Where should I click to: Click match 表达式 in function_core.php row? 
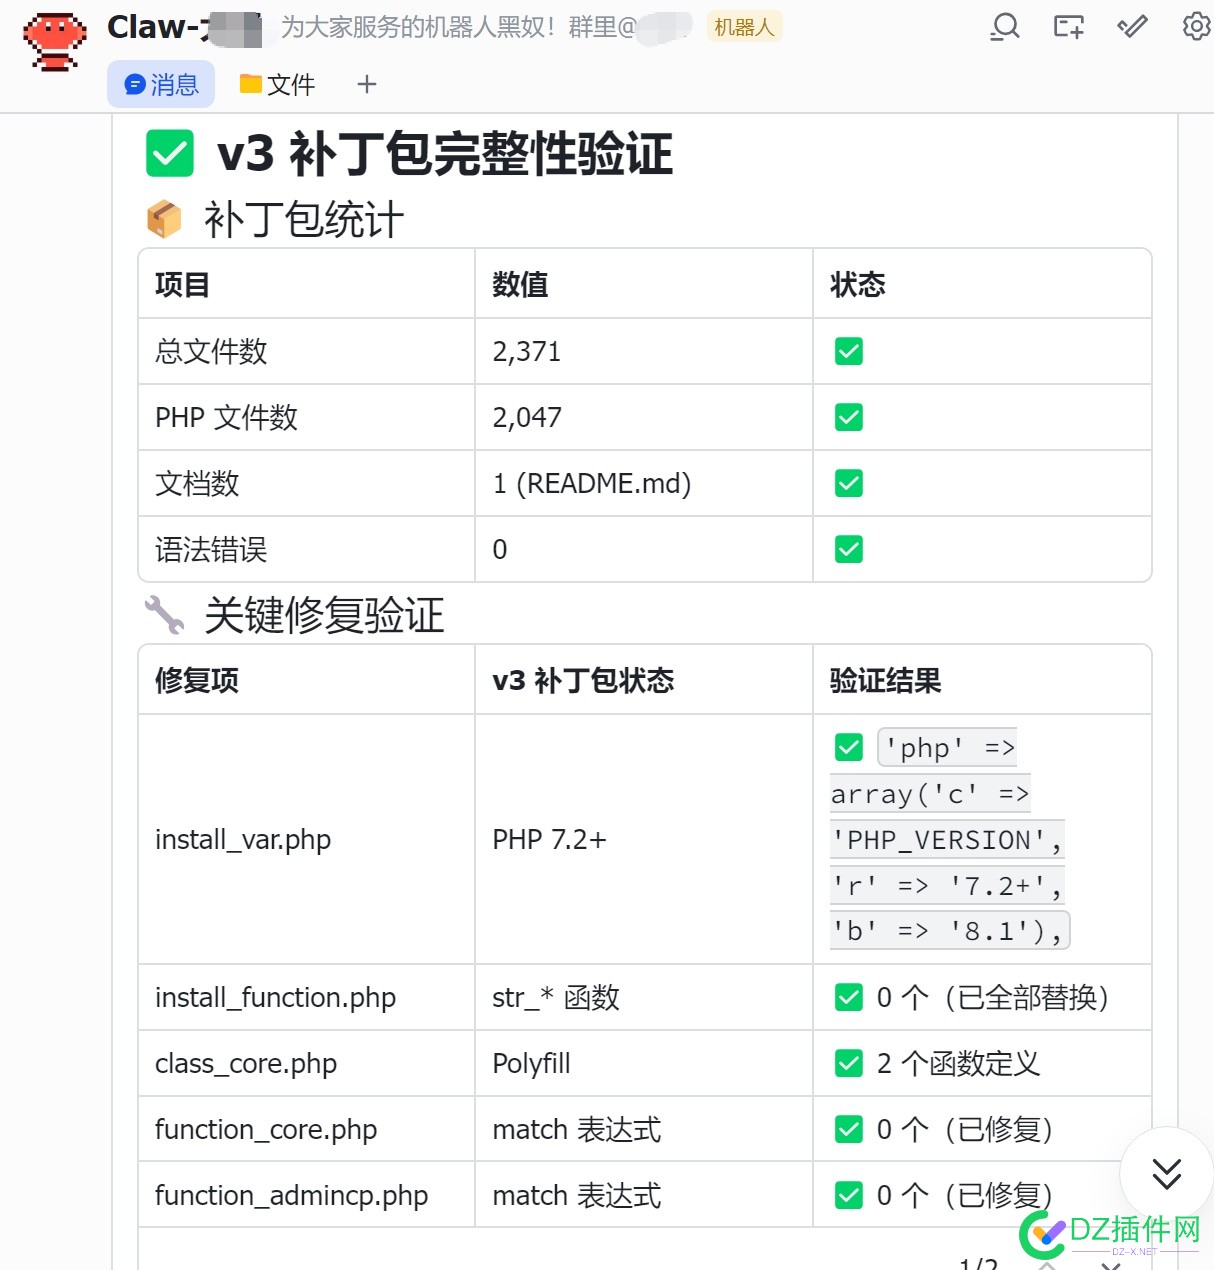pos(577,1129)
